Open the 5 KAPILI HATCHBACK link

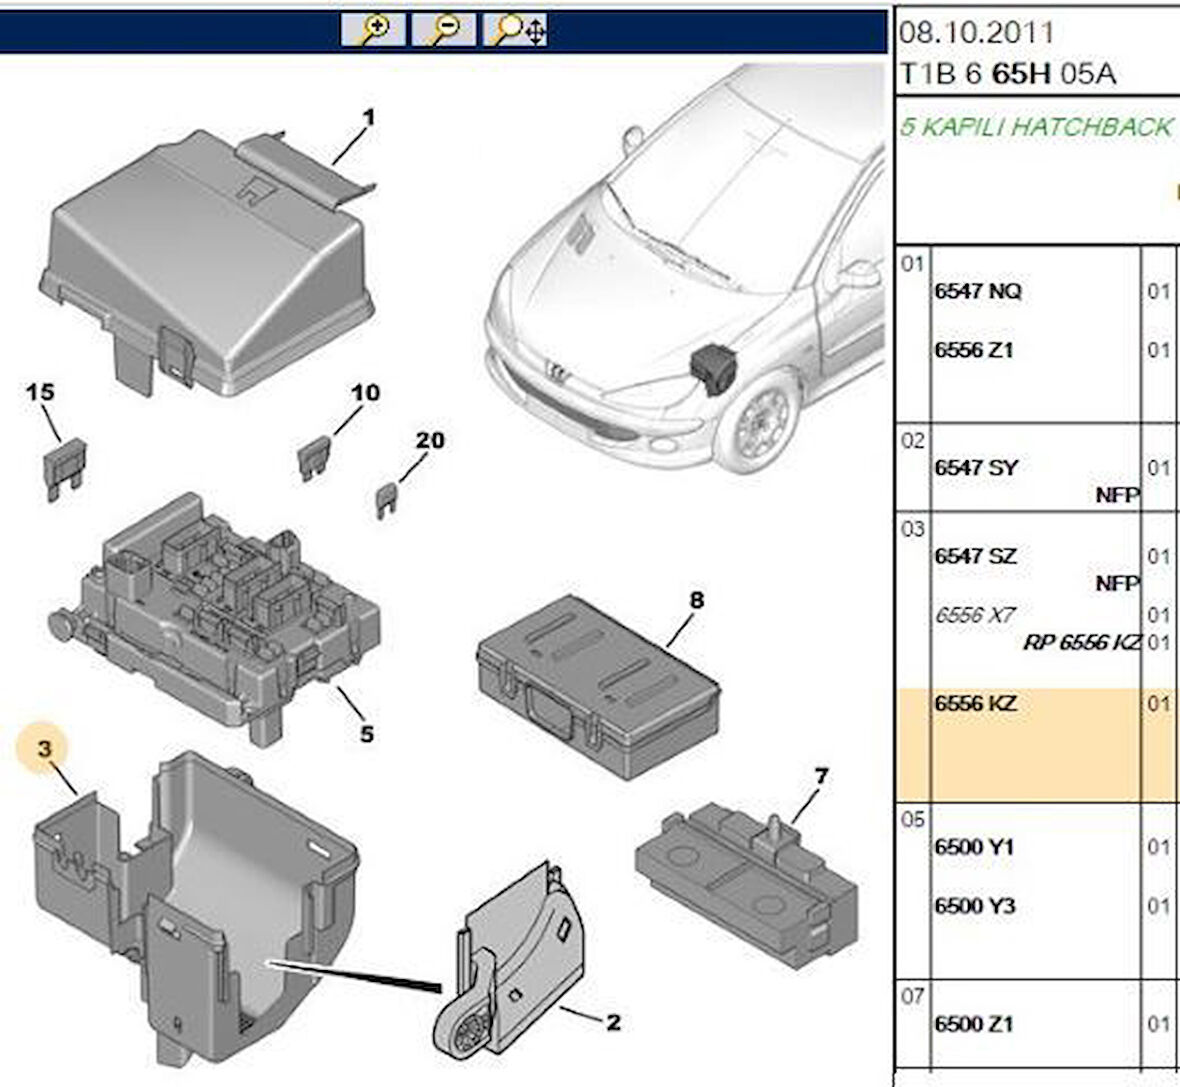[x=1036, y=127]
